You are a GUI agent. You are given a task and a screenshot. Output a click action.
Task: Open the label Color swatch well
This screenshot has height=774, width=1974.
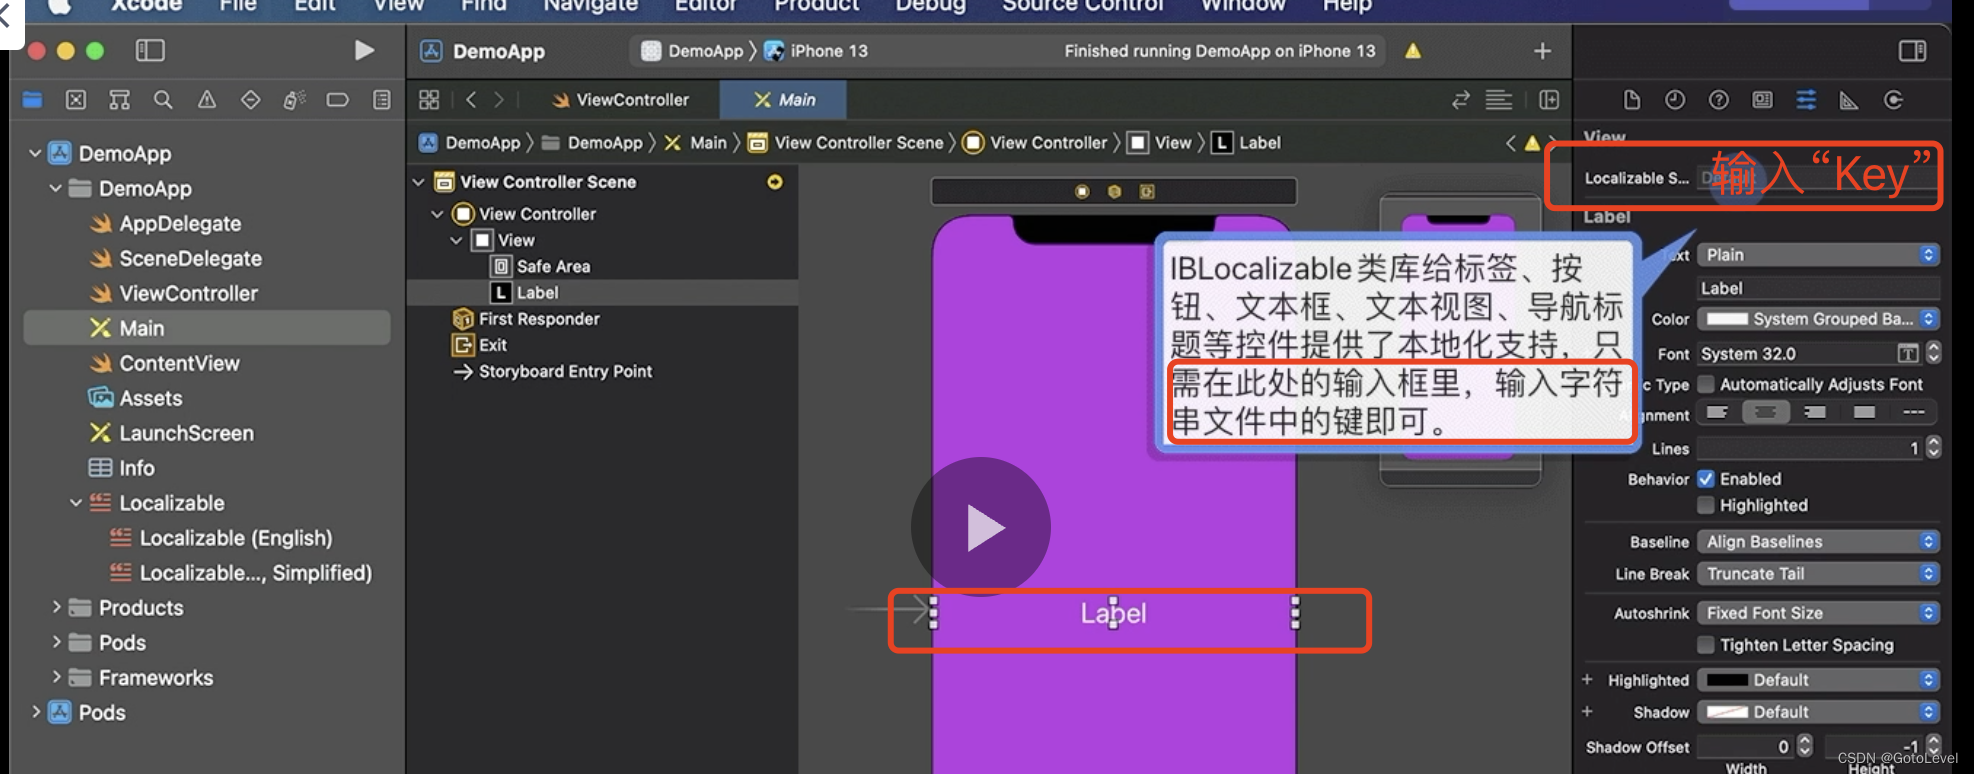pyautogui.click(x=1727, y=319)
